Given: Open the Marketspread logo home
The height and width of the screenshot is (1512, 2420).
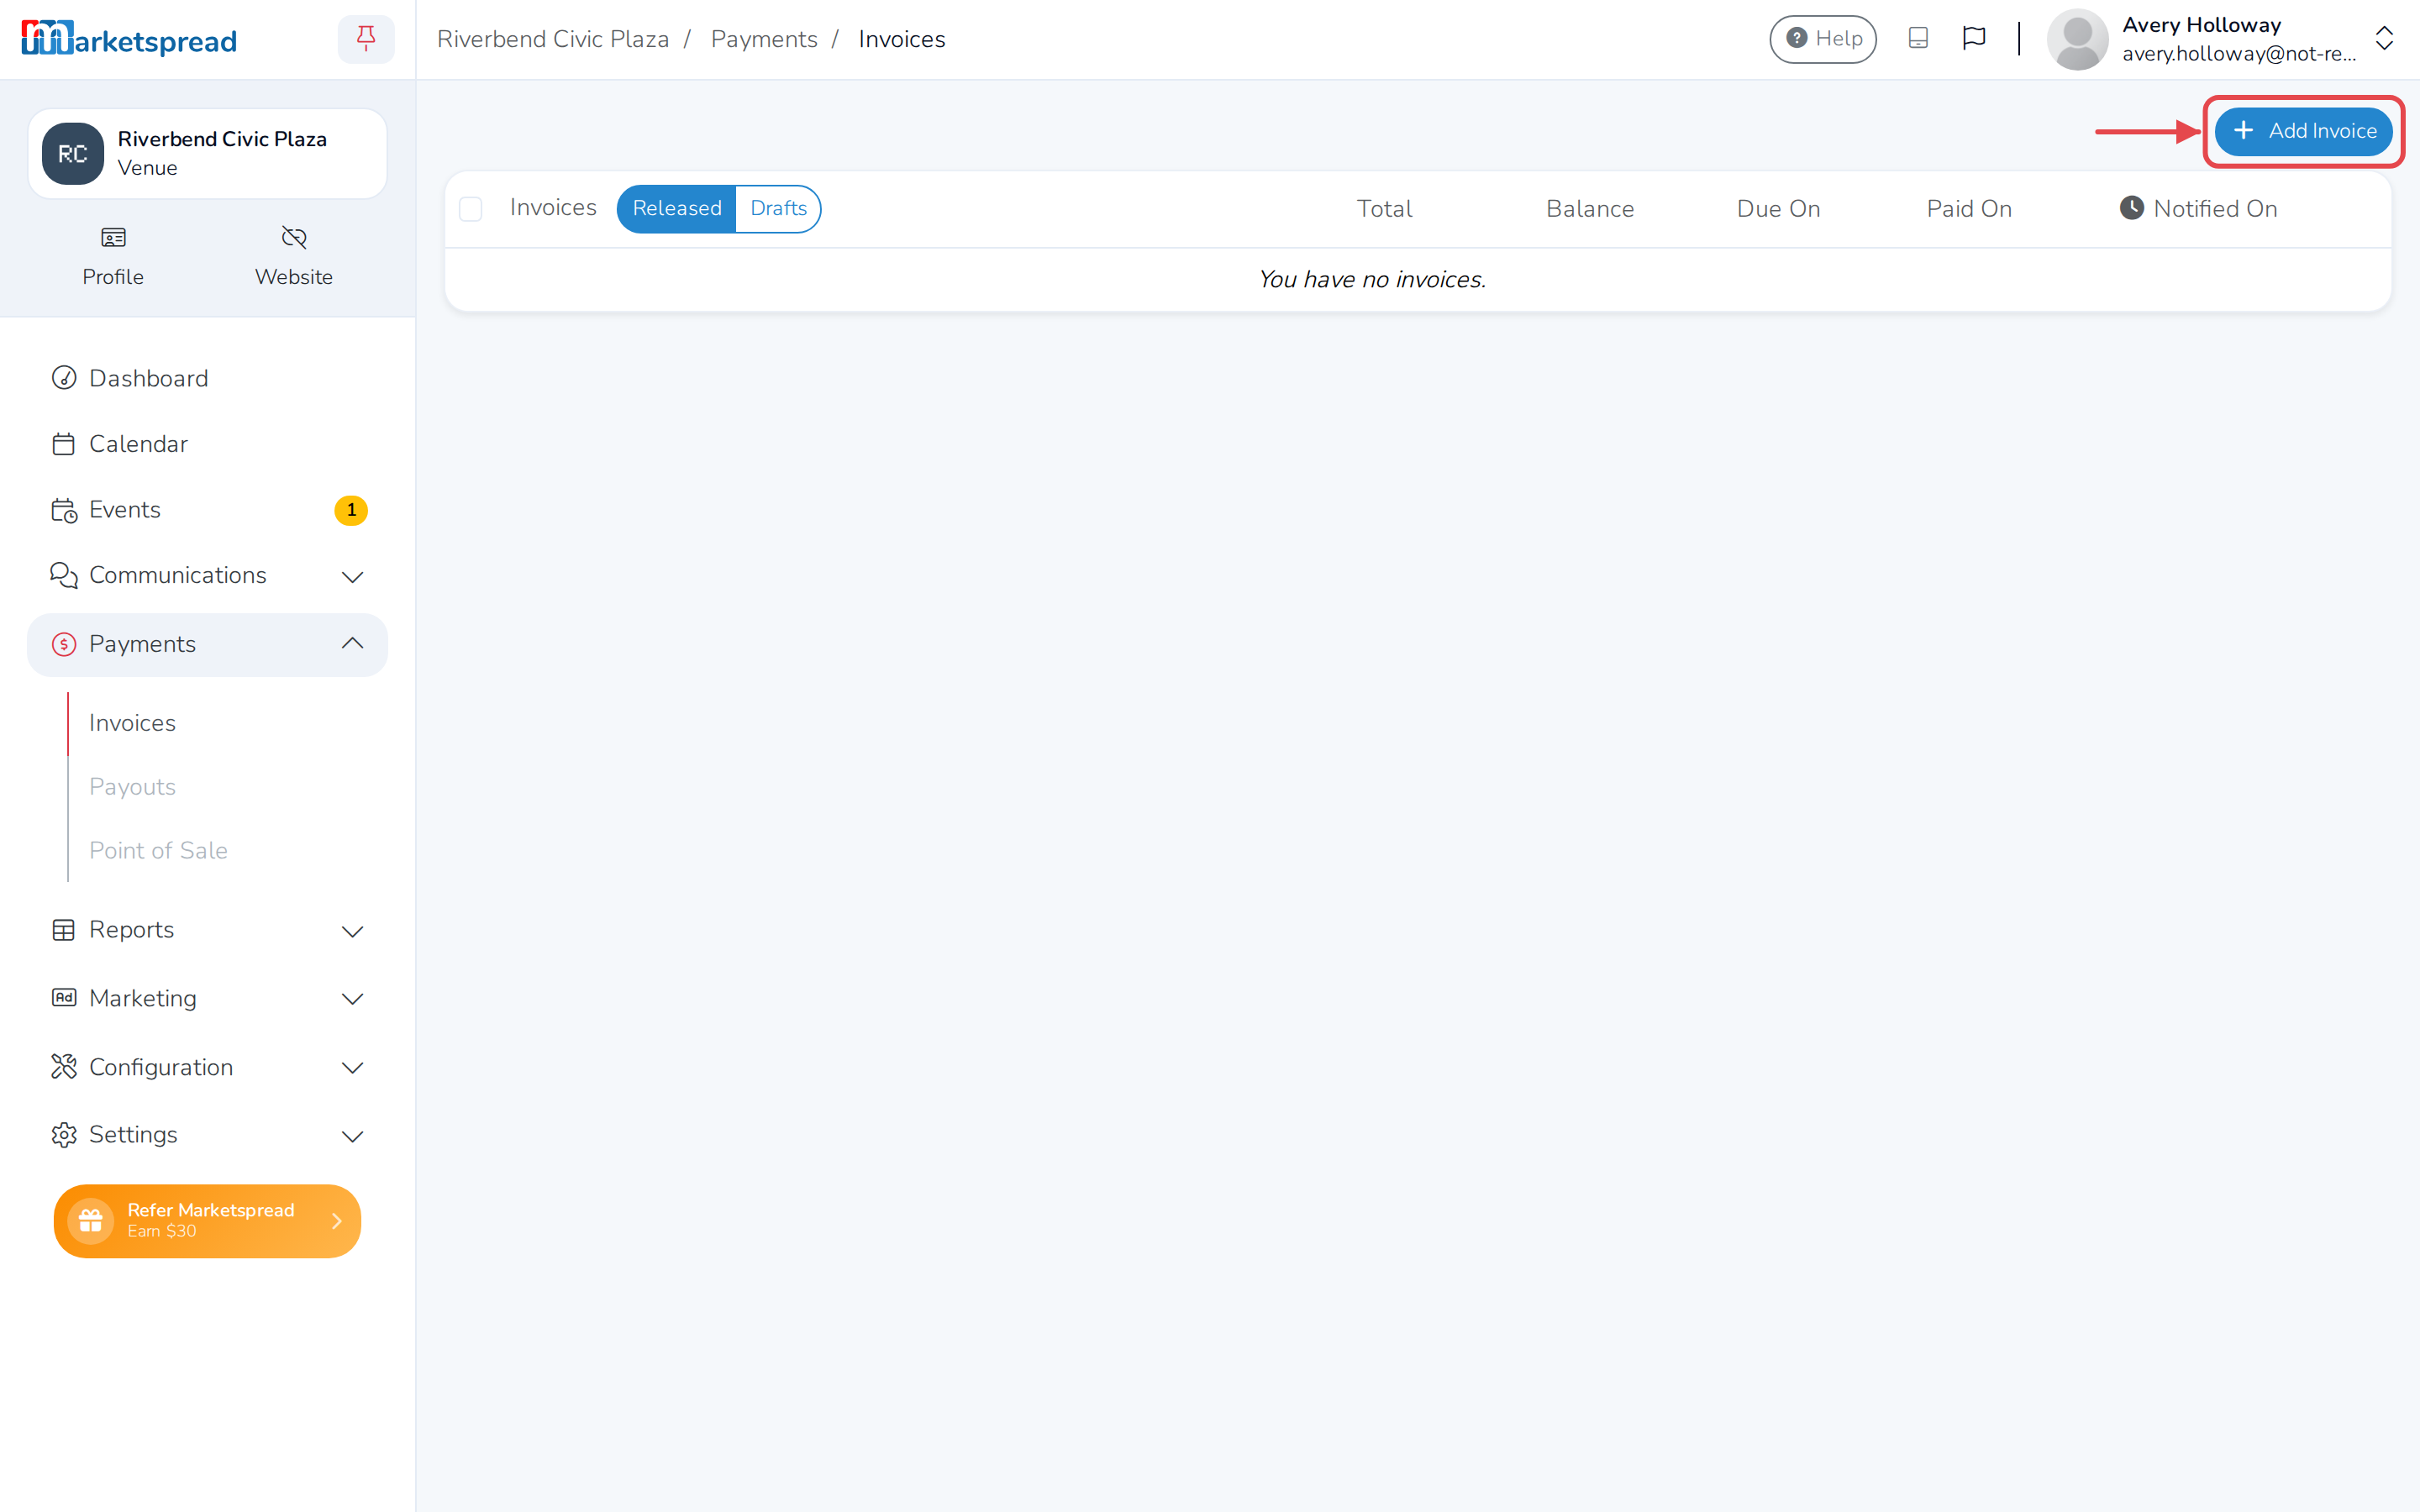Looking at the screenshot, I should click(x=129, y=40).
